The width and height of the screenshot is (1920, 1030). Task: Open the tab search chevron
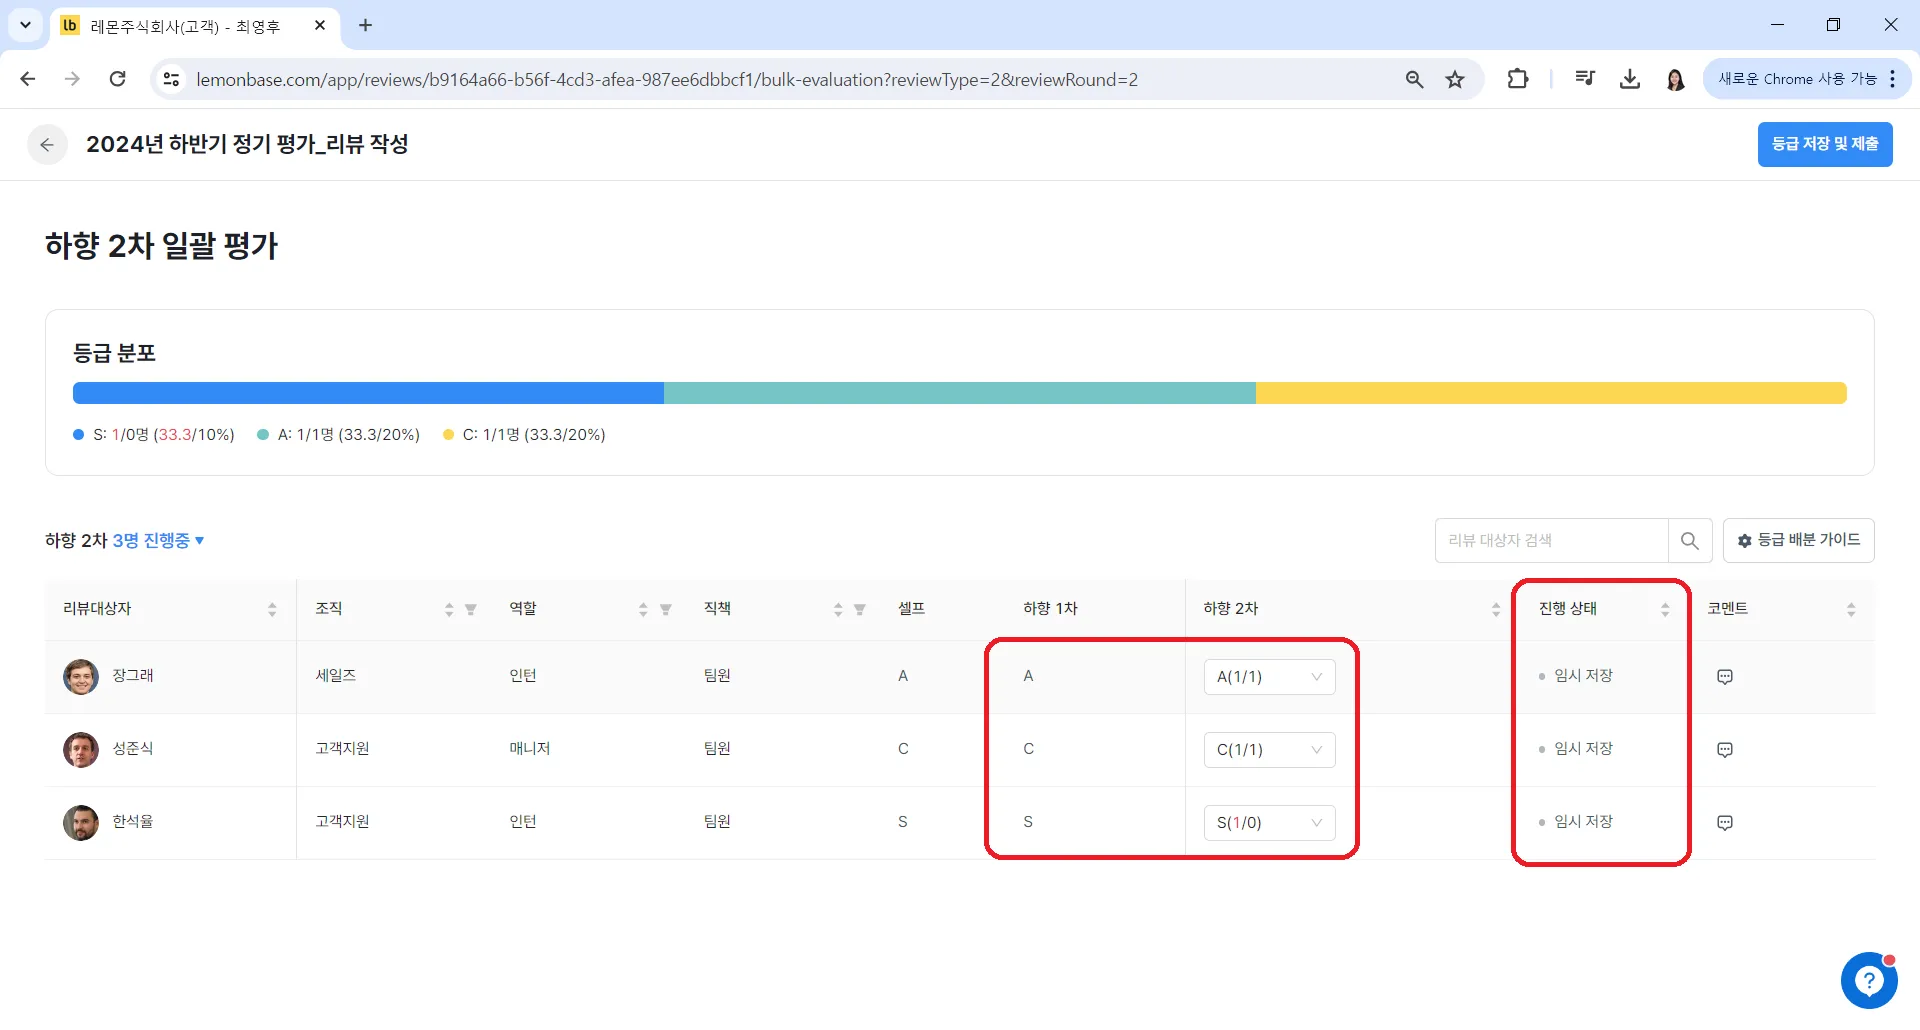pyautogui.click(x=25, y=25)
